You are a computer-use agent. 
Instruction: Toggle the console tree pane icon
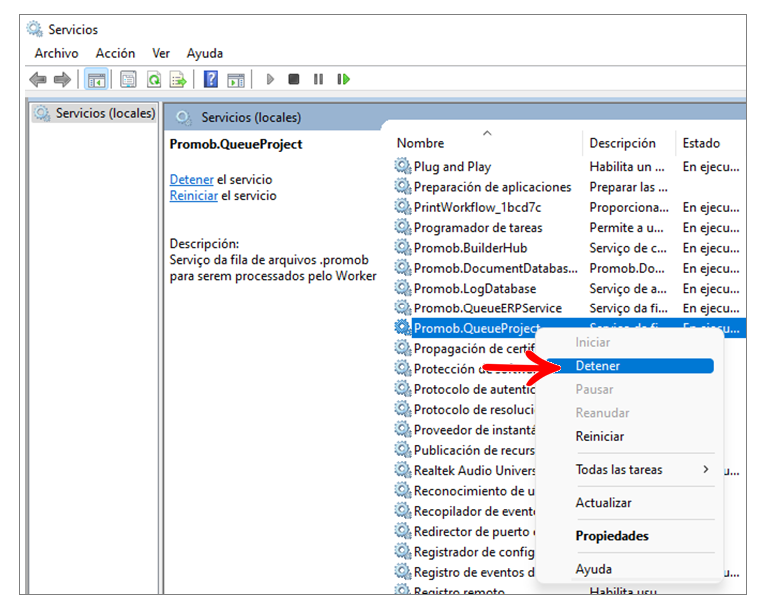tap(96, 79)
